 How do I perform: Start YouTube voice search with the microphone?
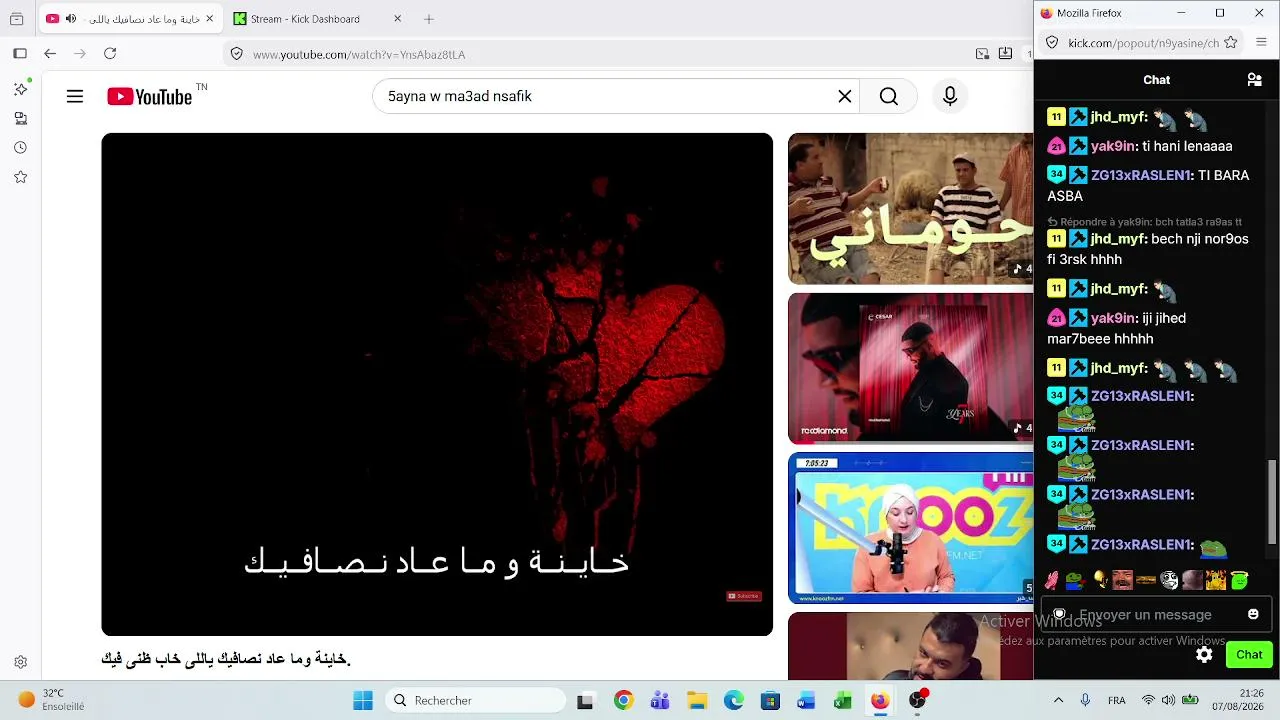click(950, 97)
